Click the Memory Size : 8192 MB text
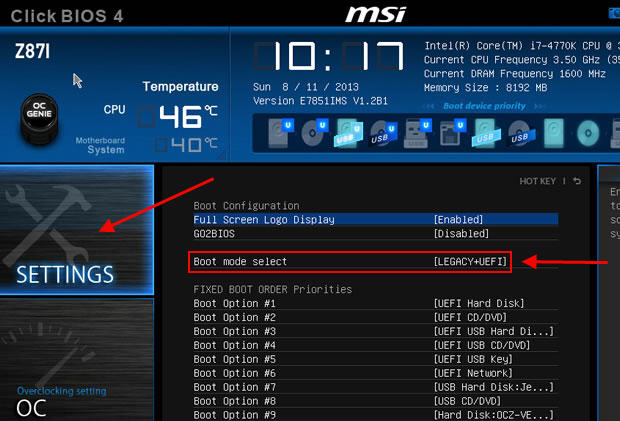This screenshot has height=421, width=620. coord(486,87)
